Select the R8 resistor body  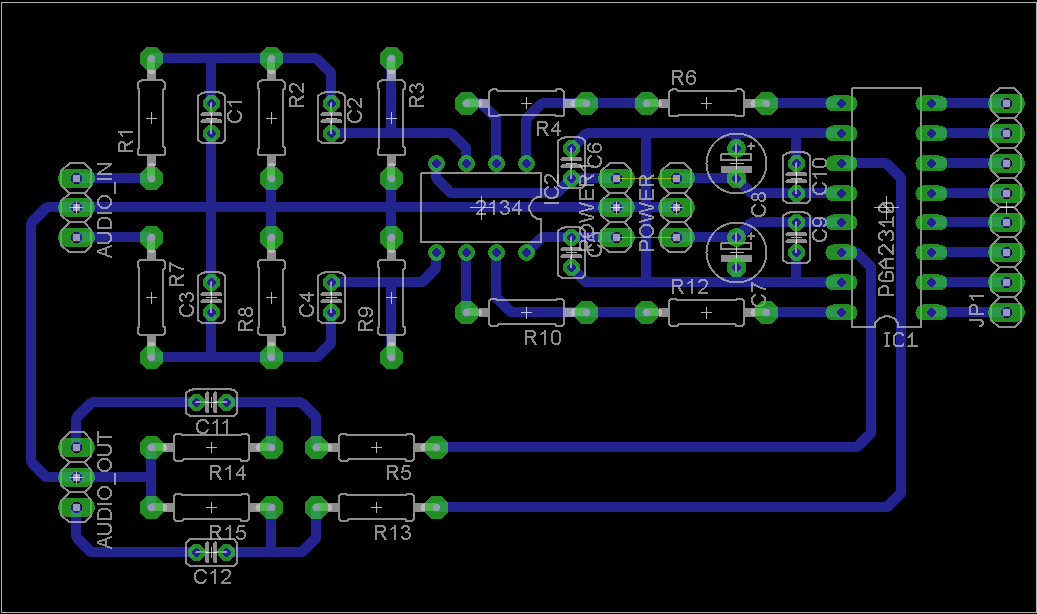coord(271,298)
